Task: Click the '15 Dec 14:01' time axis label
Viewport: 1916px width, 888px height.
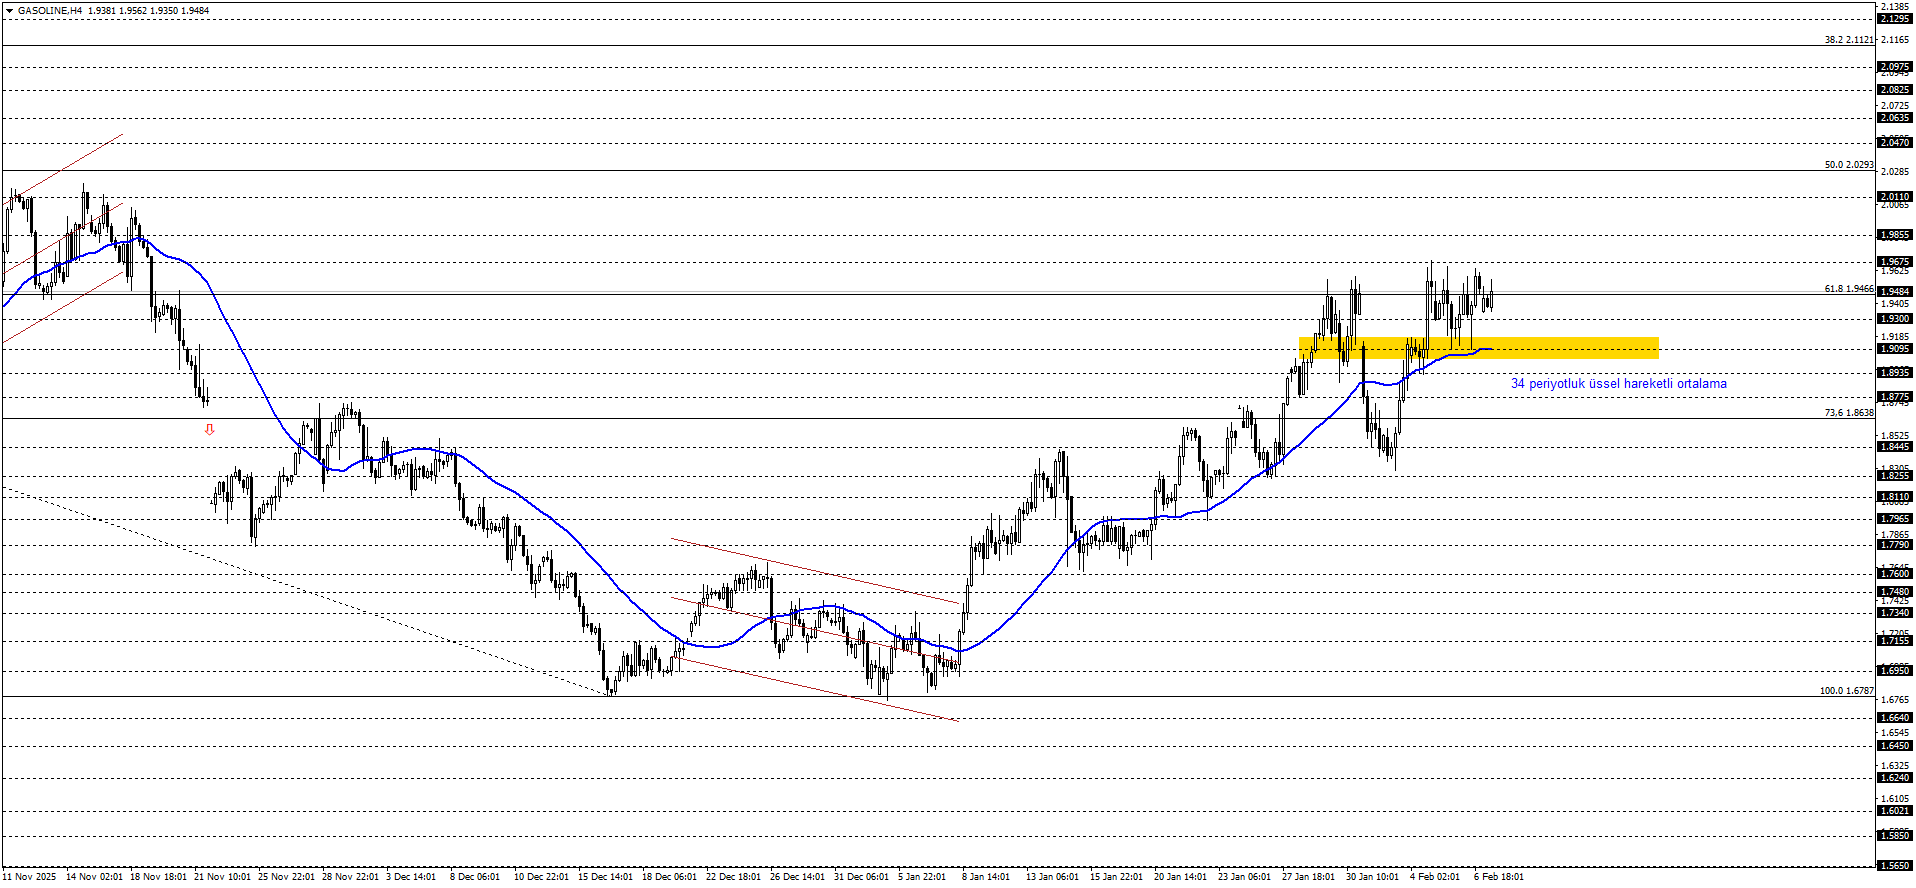Action: tap(605, 877)
